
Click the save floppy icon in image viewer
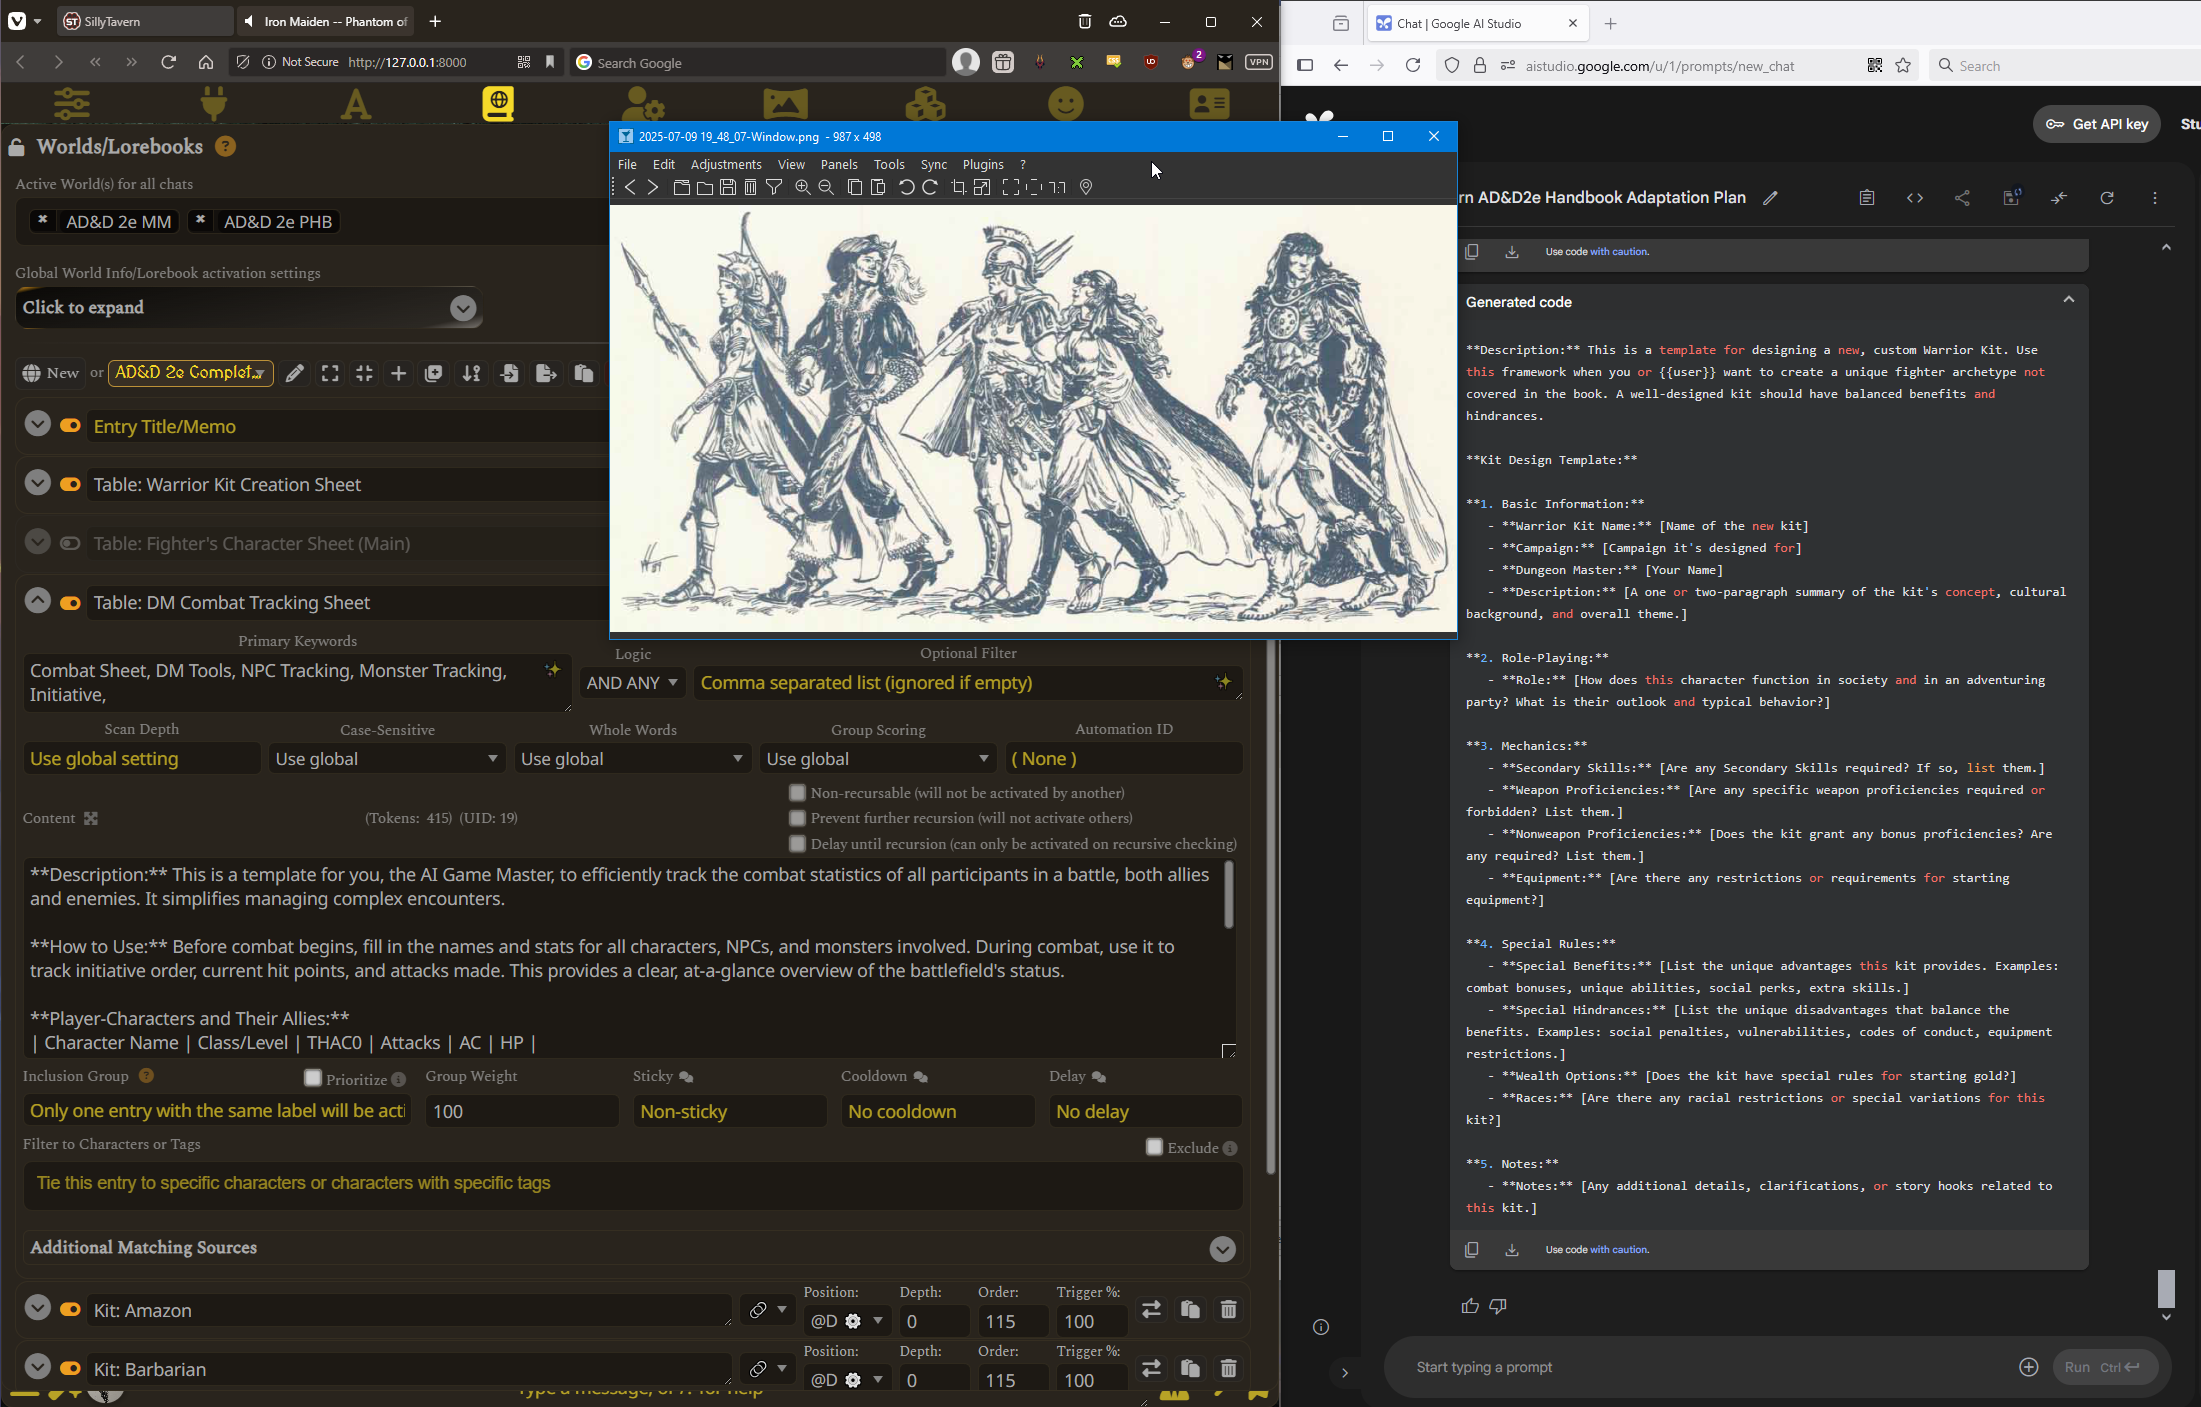click(728, 187)
